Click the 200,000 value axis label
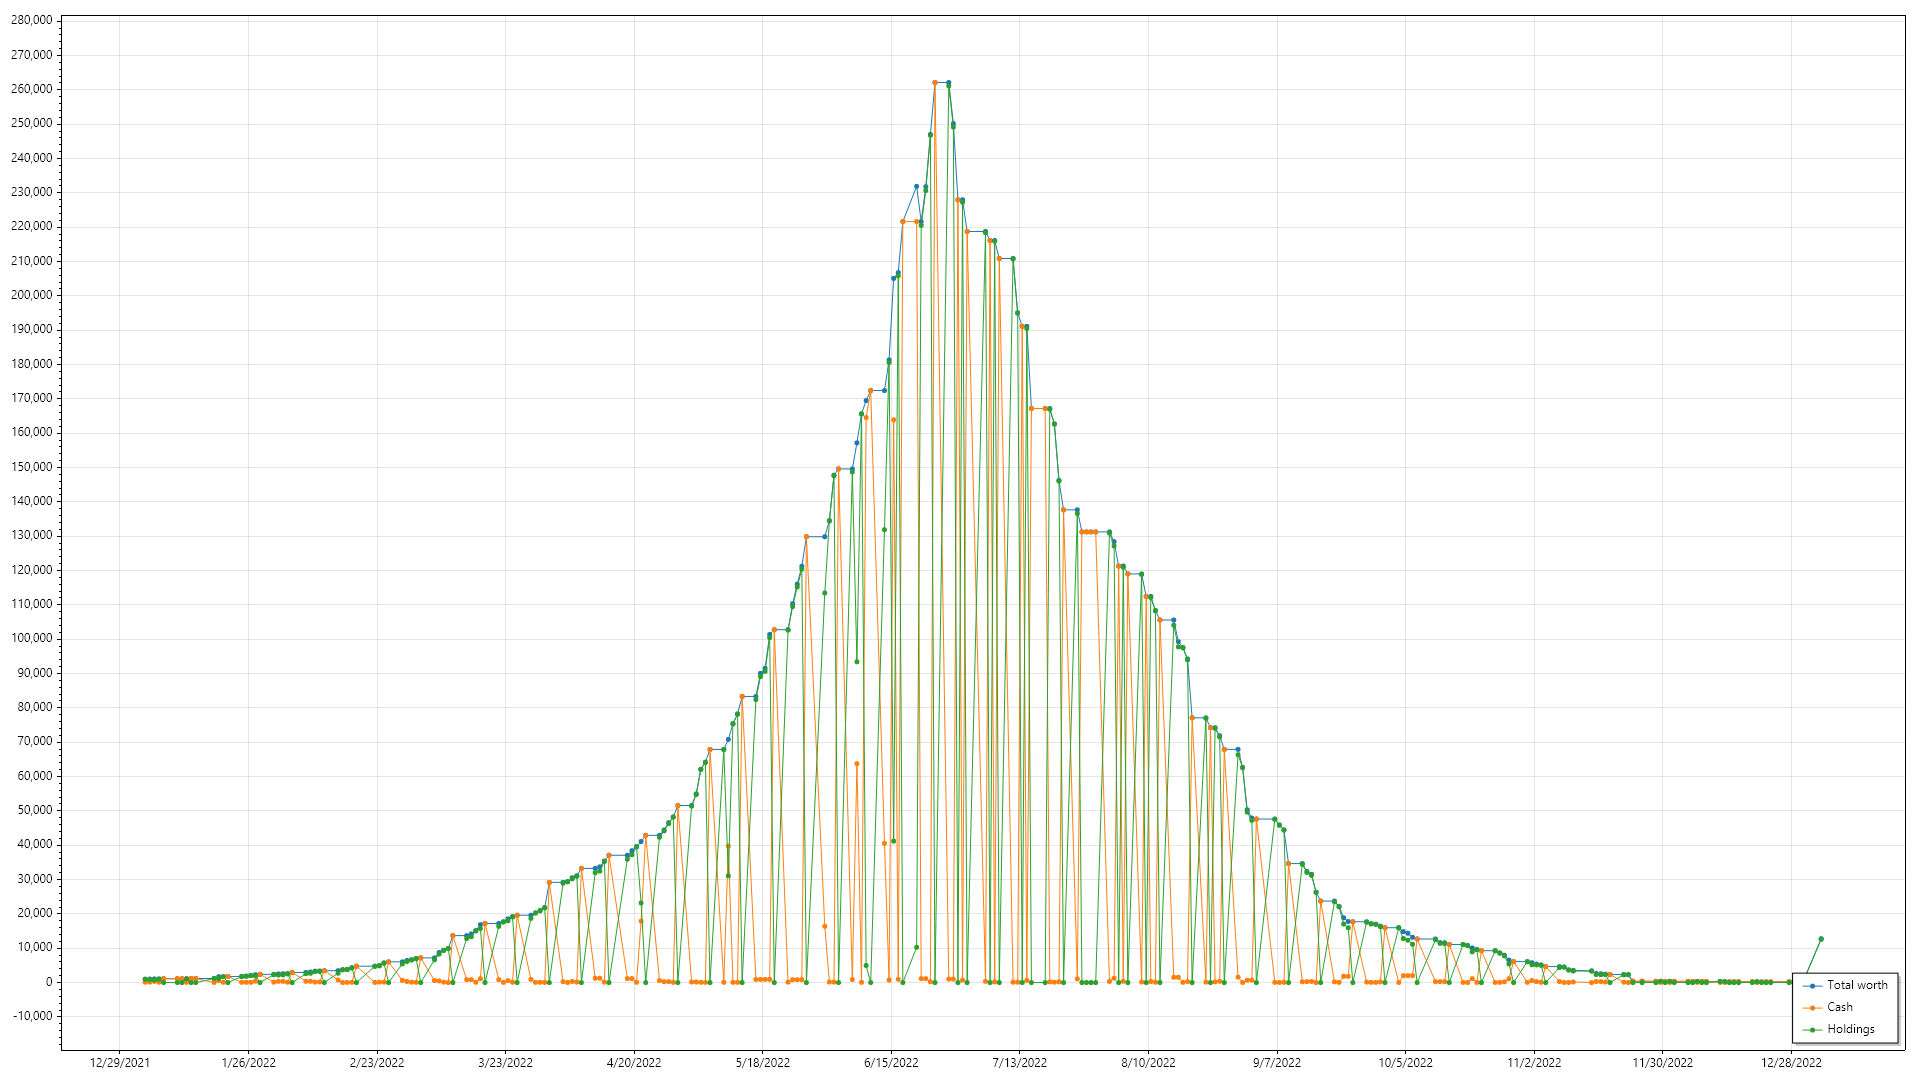Viewport: 1920px width, 1080px height. click(32, 295)
